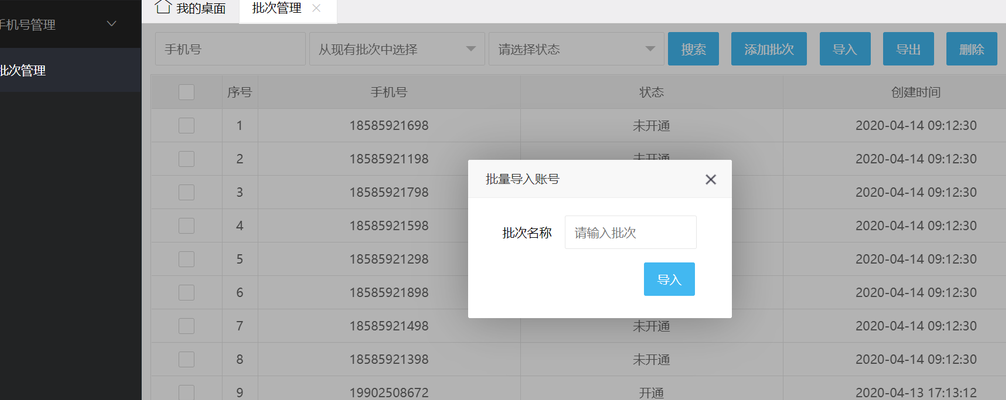Check the box for row 18585921198
This screenshot has width=1006, height=400.
tap(186, 159)
